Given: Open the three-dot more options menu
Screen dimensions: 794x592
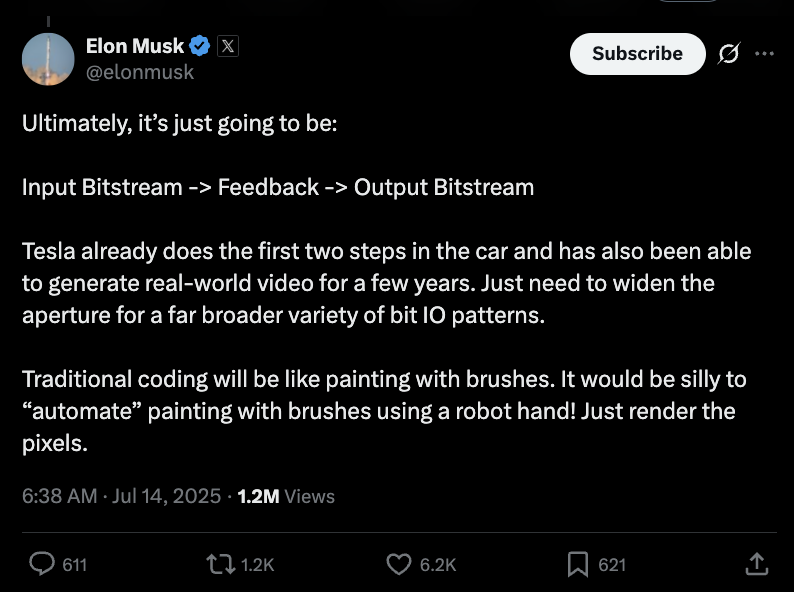Looking at the screenshot, I should tap(764, 53).
